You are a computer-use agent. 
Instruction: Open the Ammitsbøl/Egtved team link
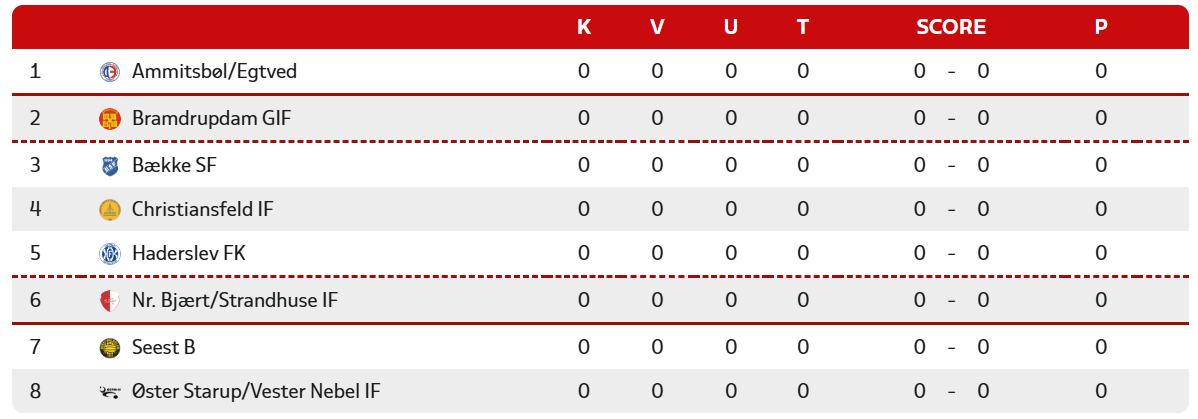coord(215,72)
